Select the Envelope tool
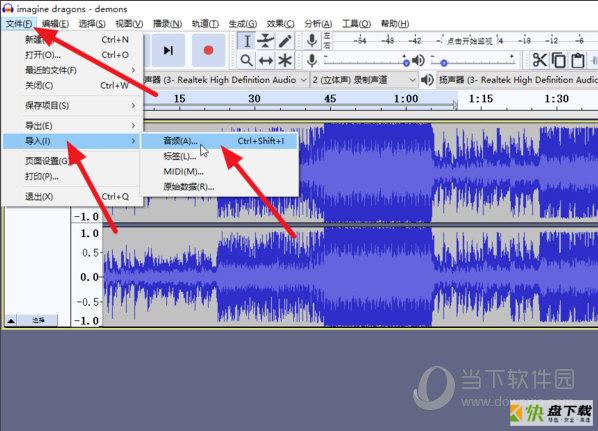The width and height of the screenshot is (598, 431). 265,41
